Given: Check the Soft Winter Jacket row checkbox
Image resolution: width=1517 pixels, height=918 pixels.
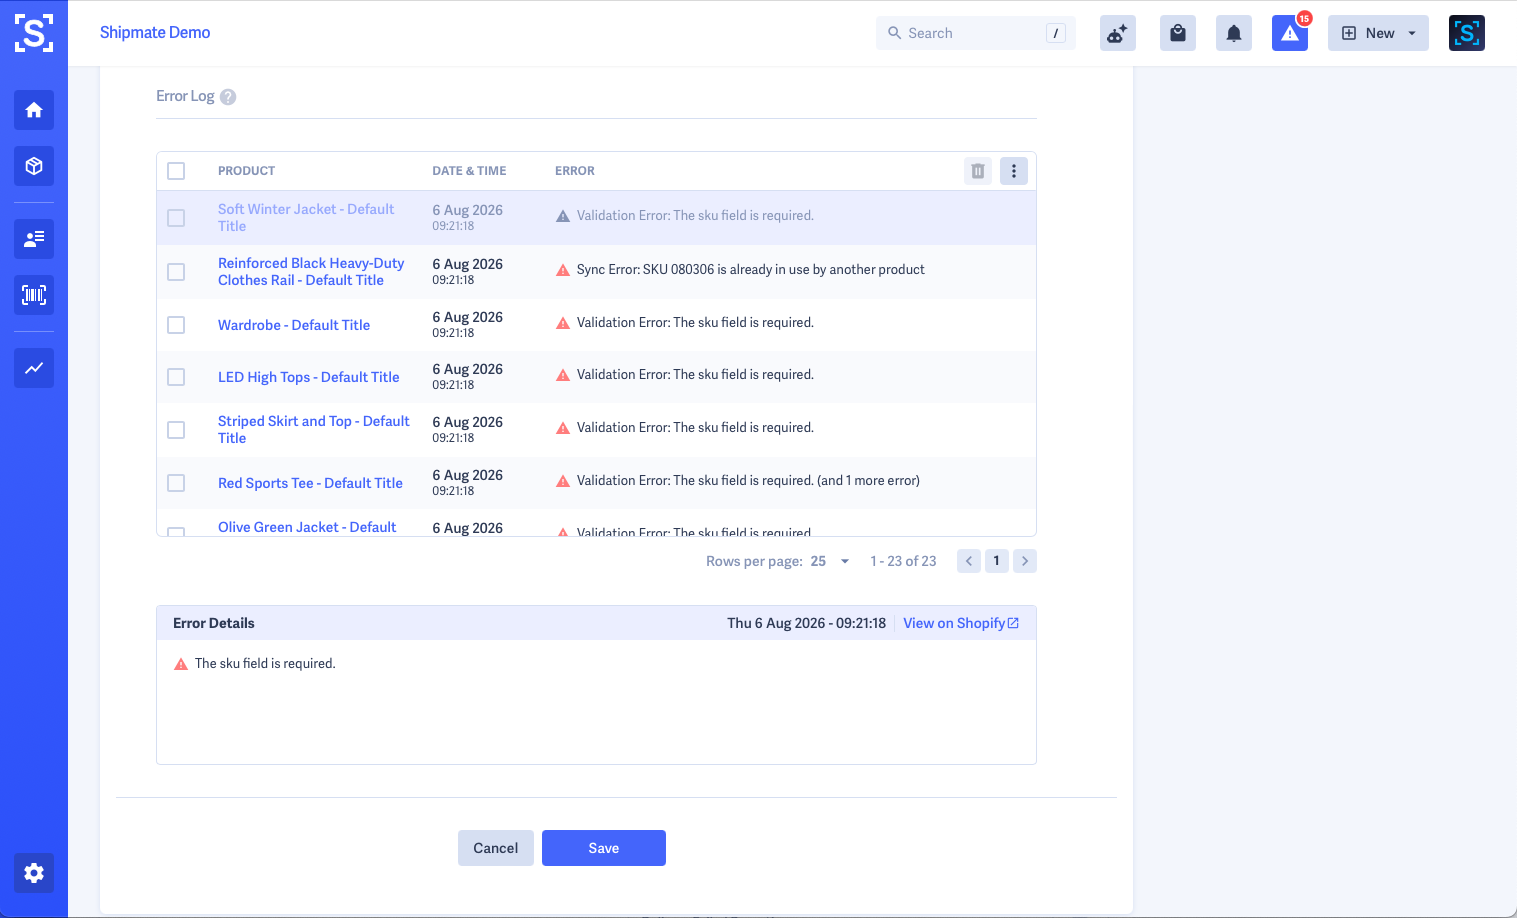Looking at the screenshot, I should click(x=176, y=218).
